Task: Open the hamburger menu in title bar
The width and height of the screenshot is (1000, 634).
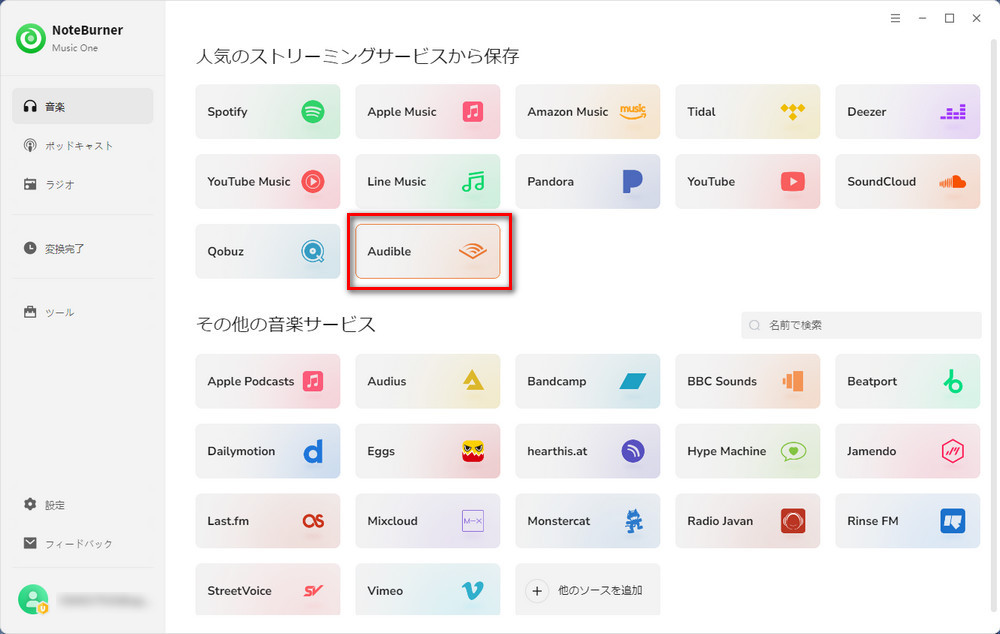Action: (x=895, y=18)
